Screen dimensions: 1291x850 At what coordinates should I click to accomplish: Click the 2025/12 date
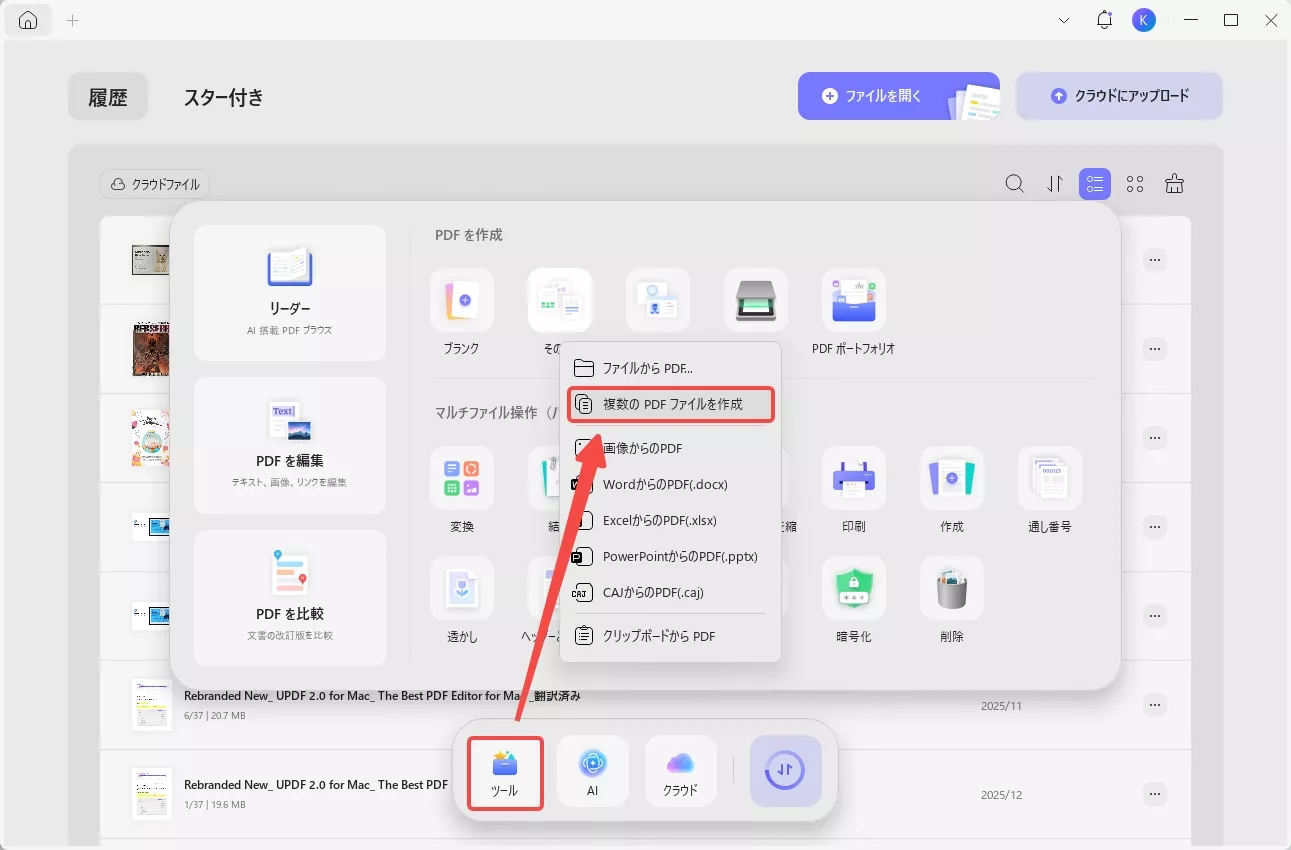pyautogui.click(x=1001, y=795)
